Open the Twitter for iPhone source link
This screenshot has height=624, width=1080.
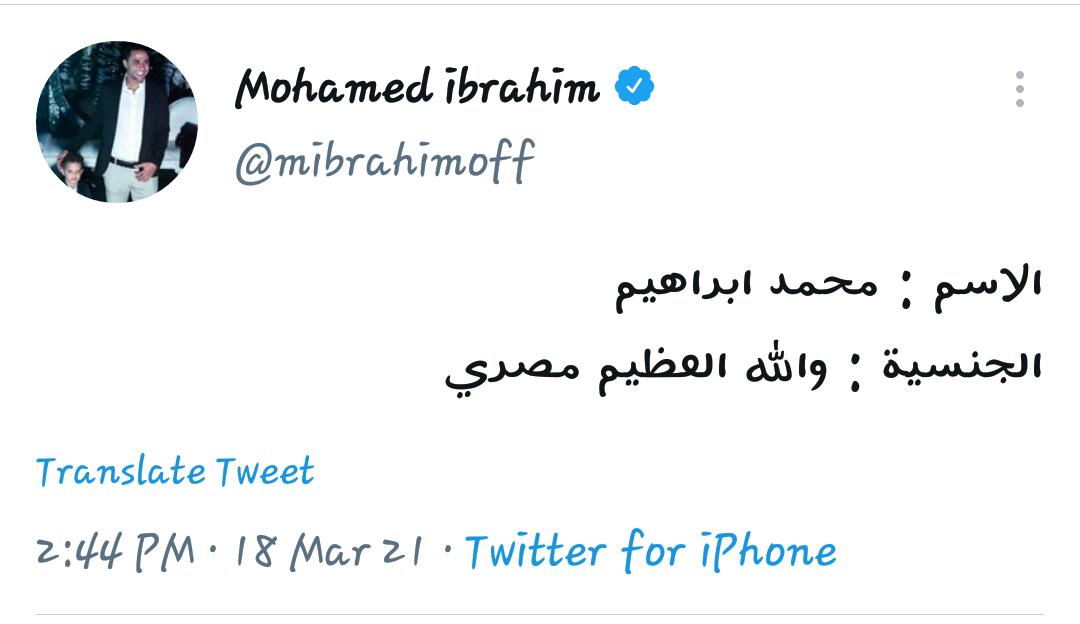[x=651, y=551]
